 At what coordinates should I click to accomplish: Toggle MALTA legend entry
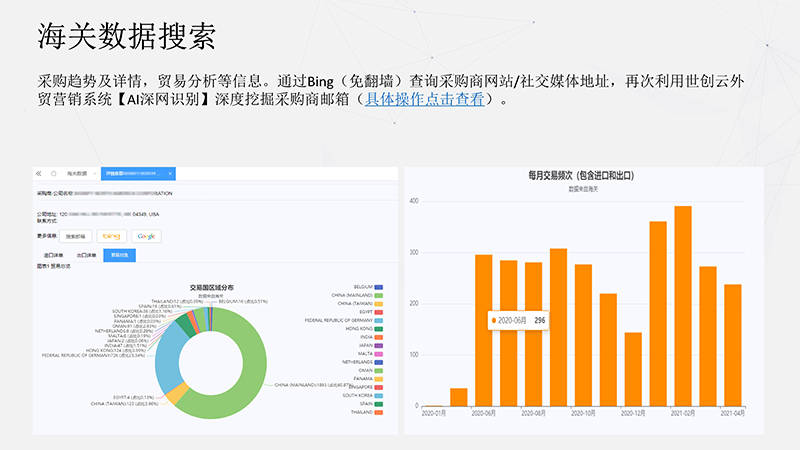tap(370, 354)
